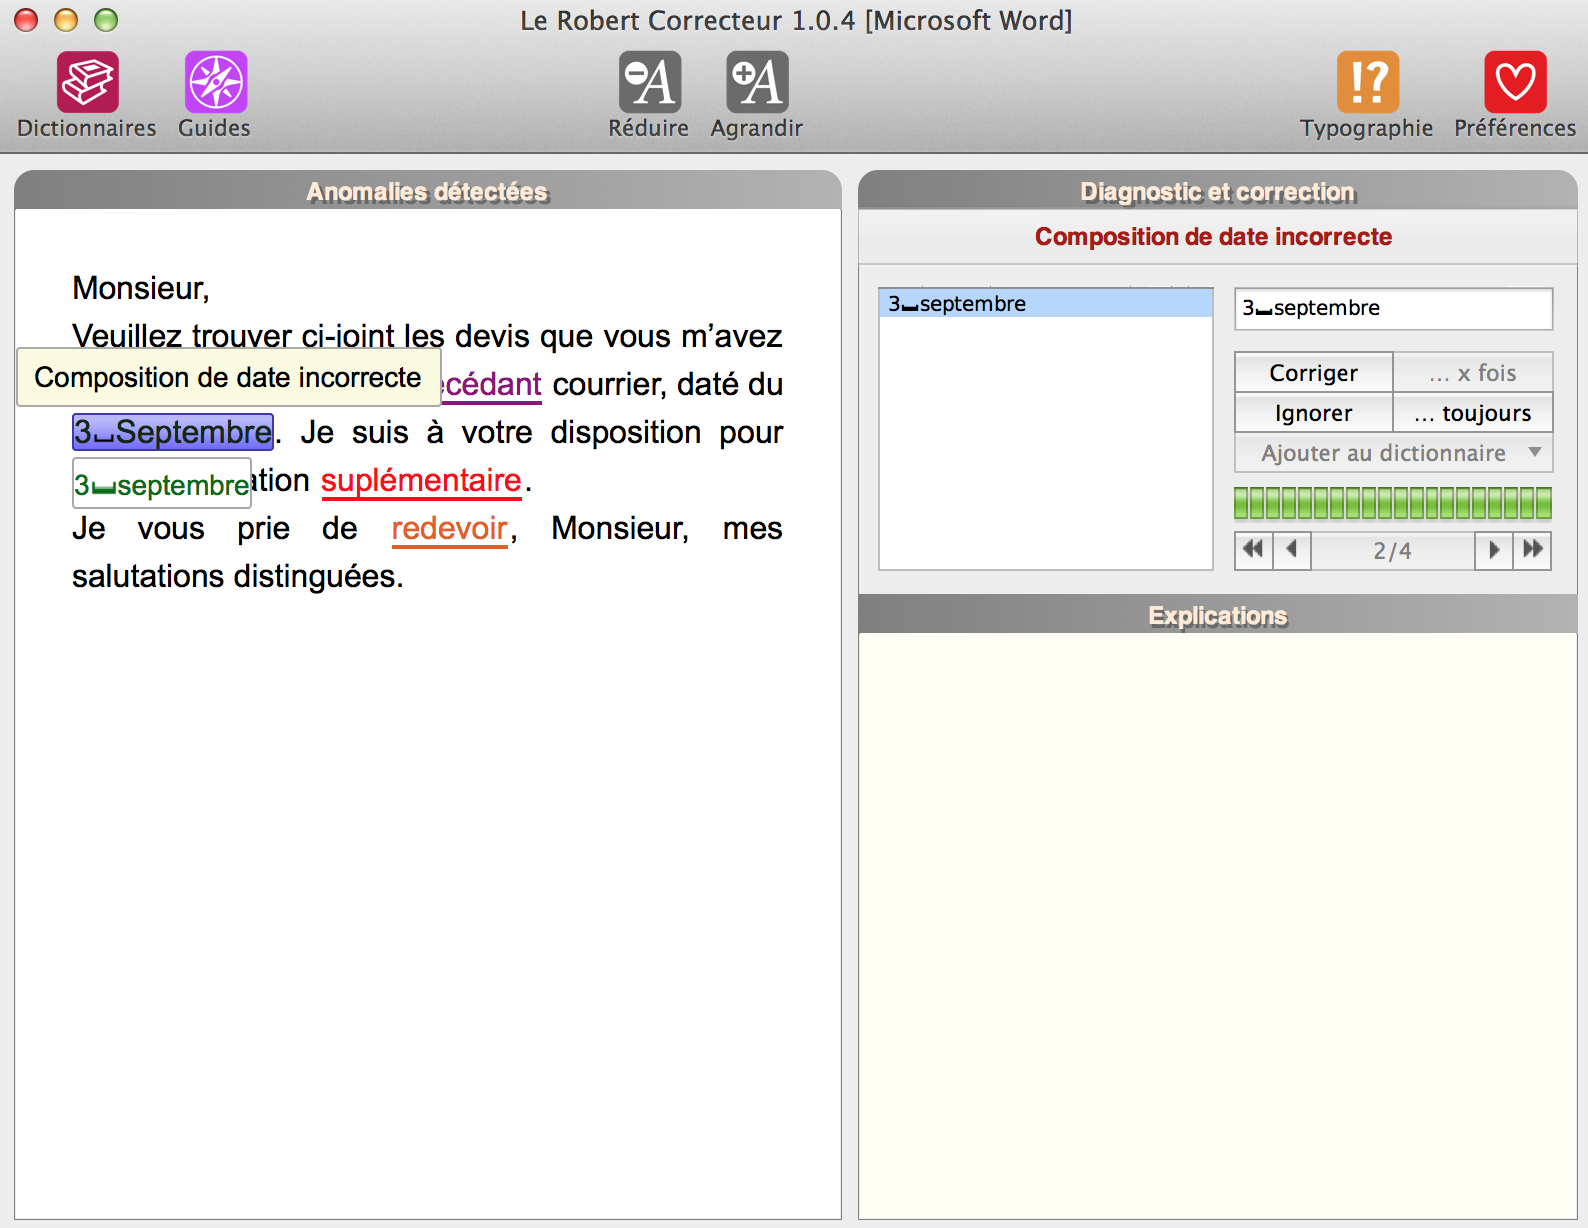Click the 'Composition de date incorrecte' tooltip
The height and width of the screenshot is (1228, 1588).
point(228,377)
